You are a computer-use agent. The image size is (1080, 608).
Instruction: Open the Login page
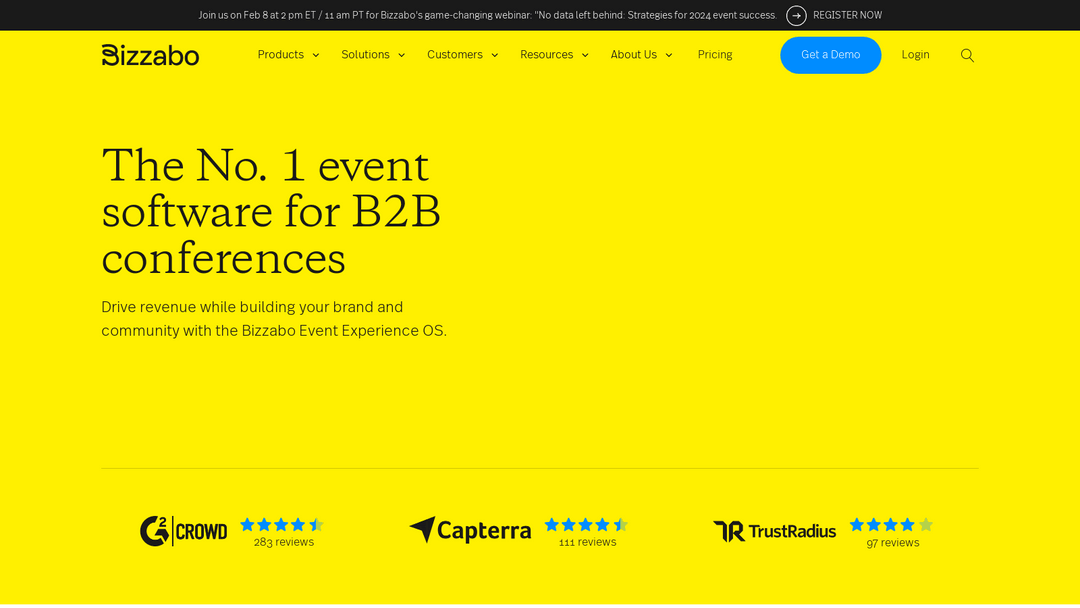click(x=915, y=55)
